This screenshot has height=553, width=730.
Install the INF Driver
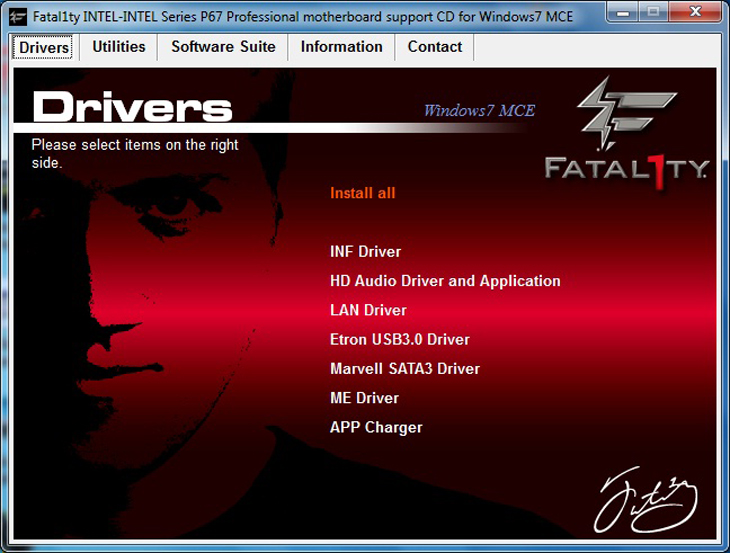click(x=365, y=252)
